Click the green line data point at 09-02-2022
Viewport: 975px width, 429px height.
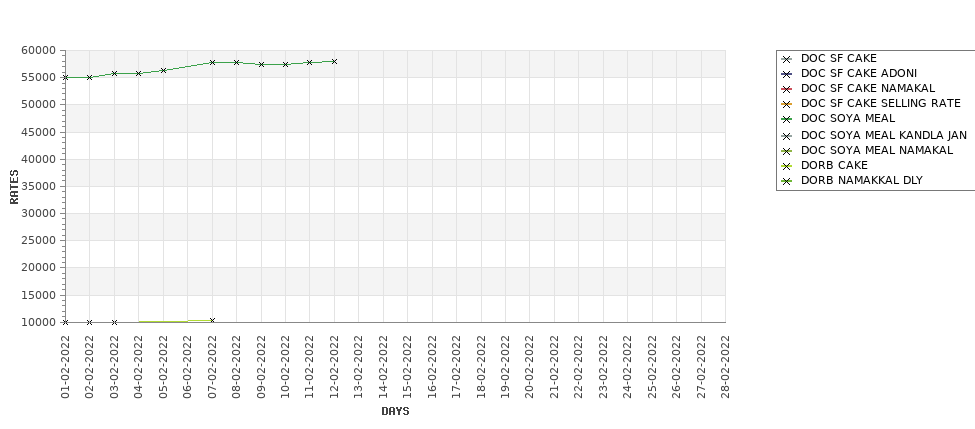261,65
